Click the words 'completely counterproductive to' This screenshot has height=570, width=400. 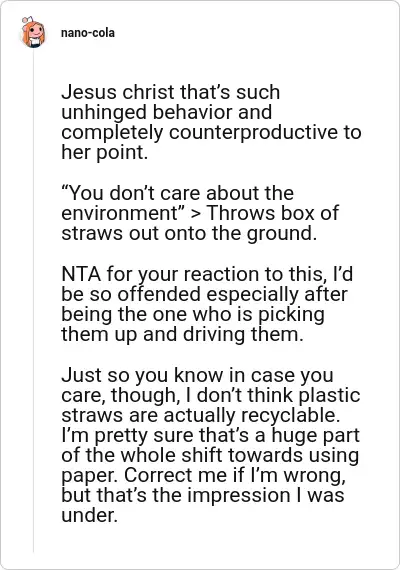211,132
